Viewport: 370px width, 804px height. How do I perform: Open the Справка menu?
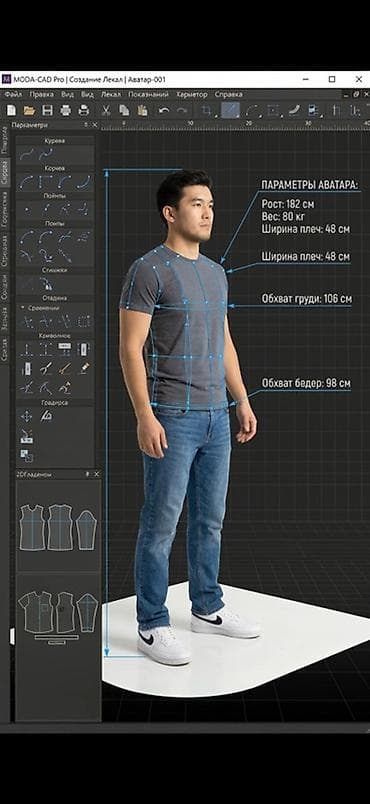pos(229,95)
